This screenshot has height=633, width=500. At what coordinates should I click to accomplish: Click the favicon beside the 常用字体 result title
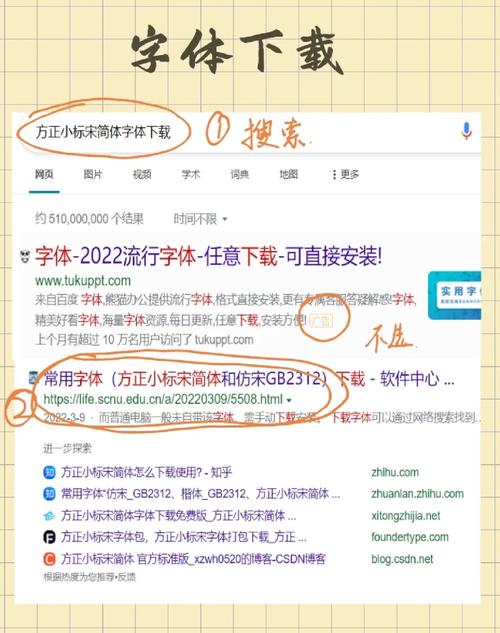[34, 379]
